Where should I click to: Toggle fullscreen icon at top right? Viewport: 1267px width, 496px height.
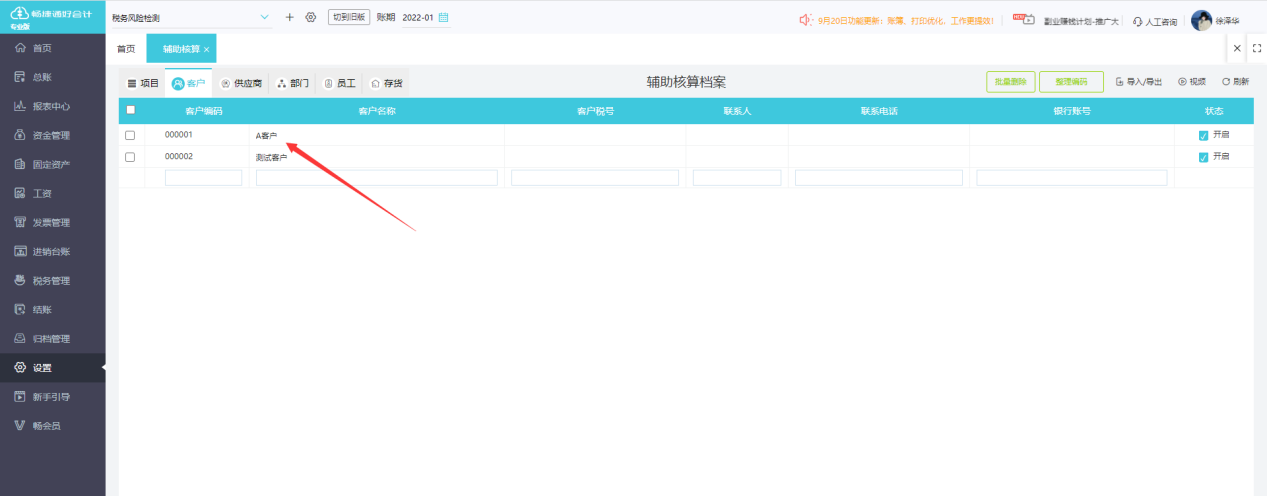click(1257, 48)
